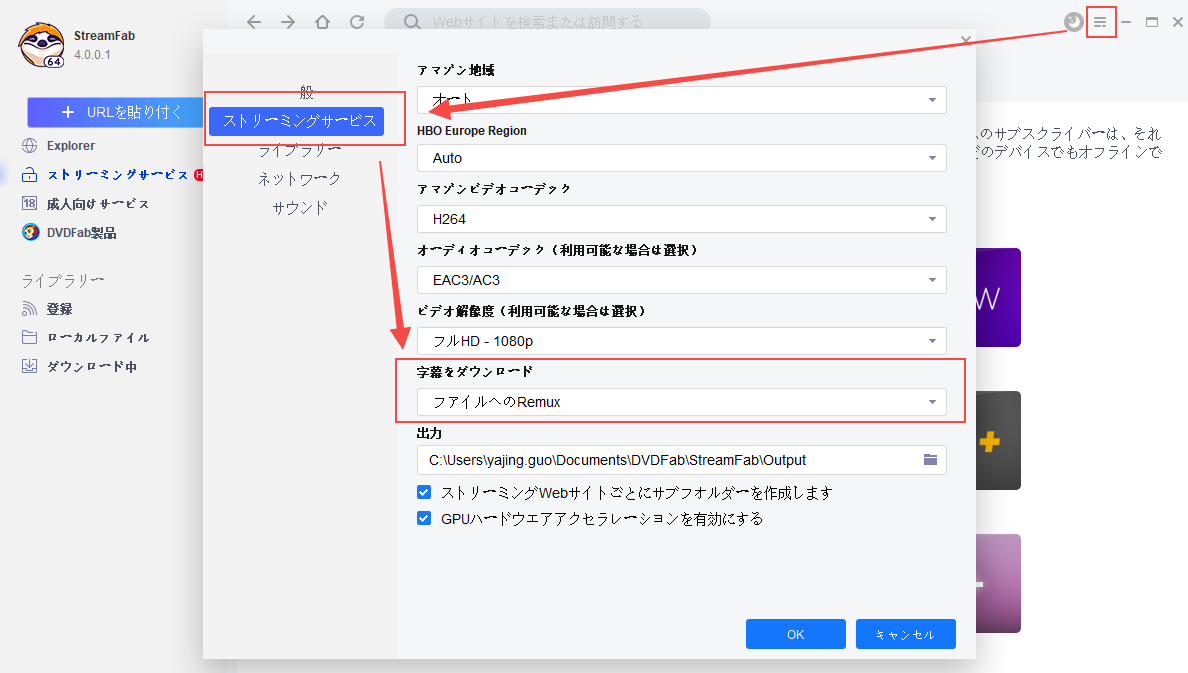The image size is (1188, 673).
Task: Select the 一般 settings tab
Action: (306, 92)
